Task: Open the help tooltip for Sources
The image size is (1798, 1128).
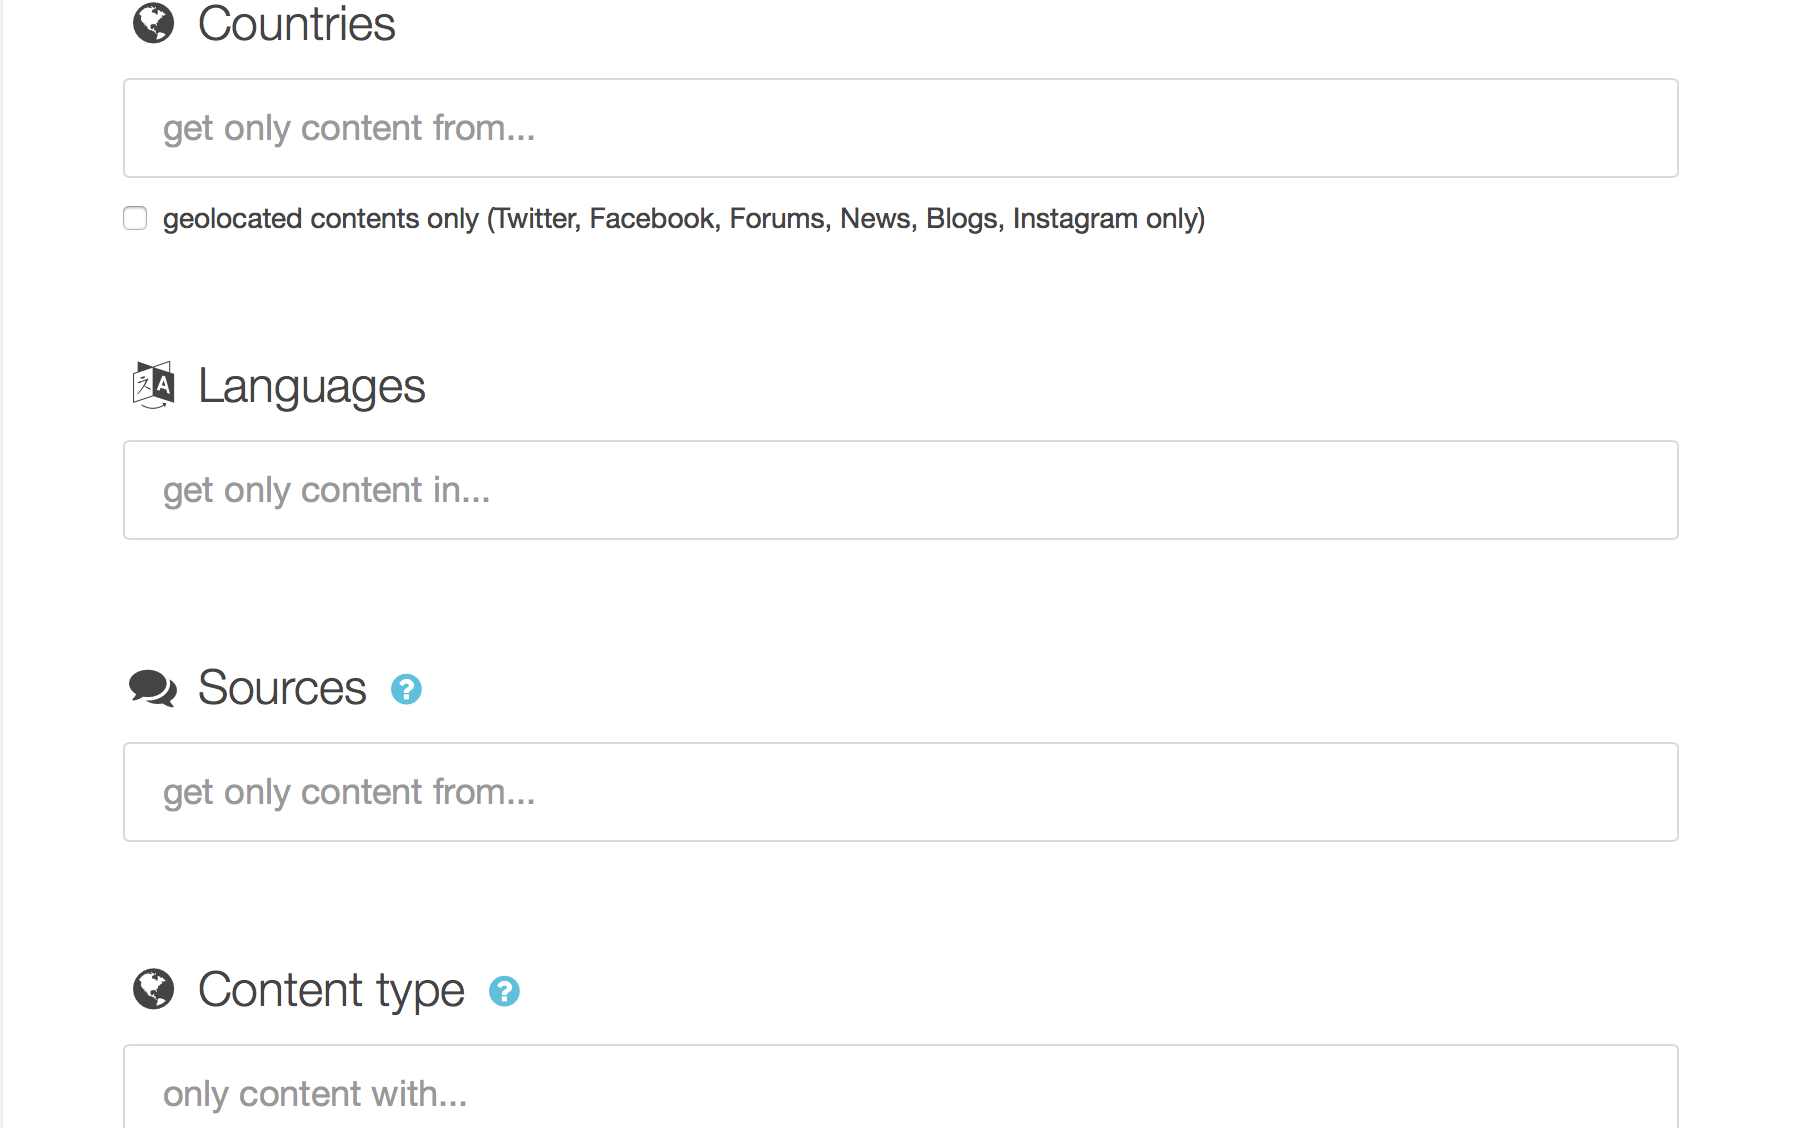Action: (x=406, y=689)
